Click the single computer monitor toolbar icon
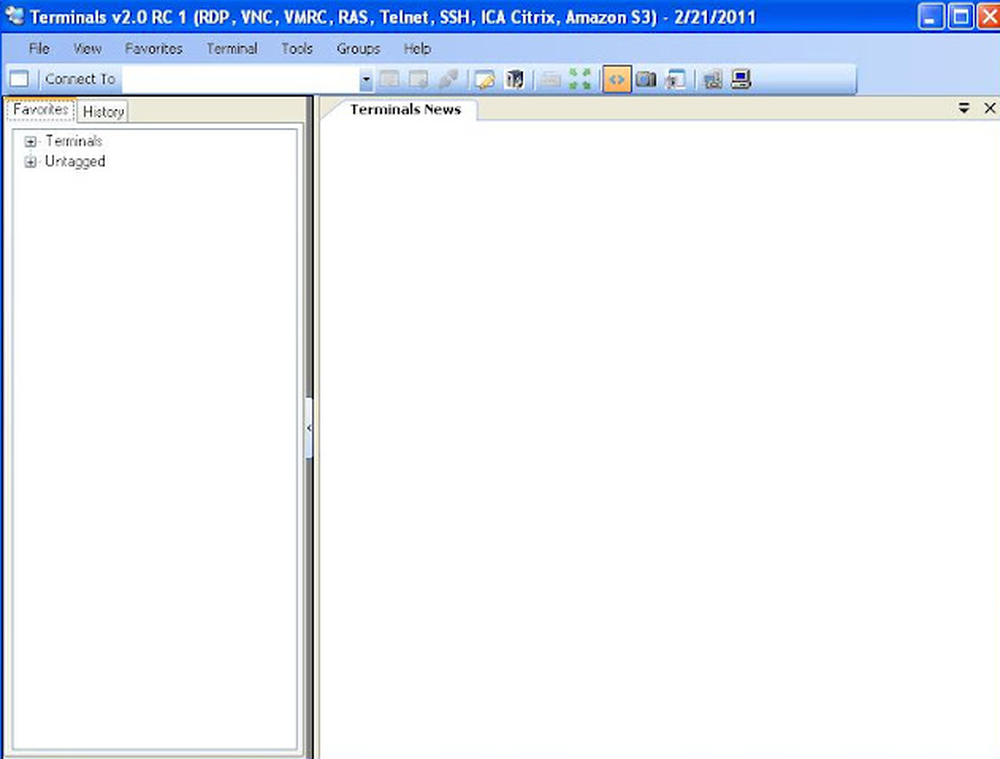The width and height of the screenshot is (1000, 759). (741, 80)
